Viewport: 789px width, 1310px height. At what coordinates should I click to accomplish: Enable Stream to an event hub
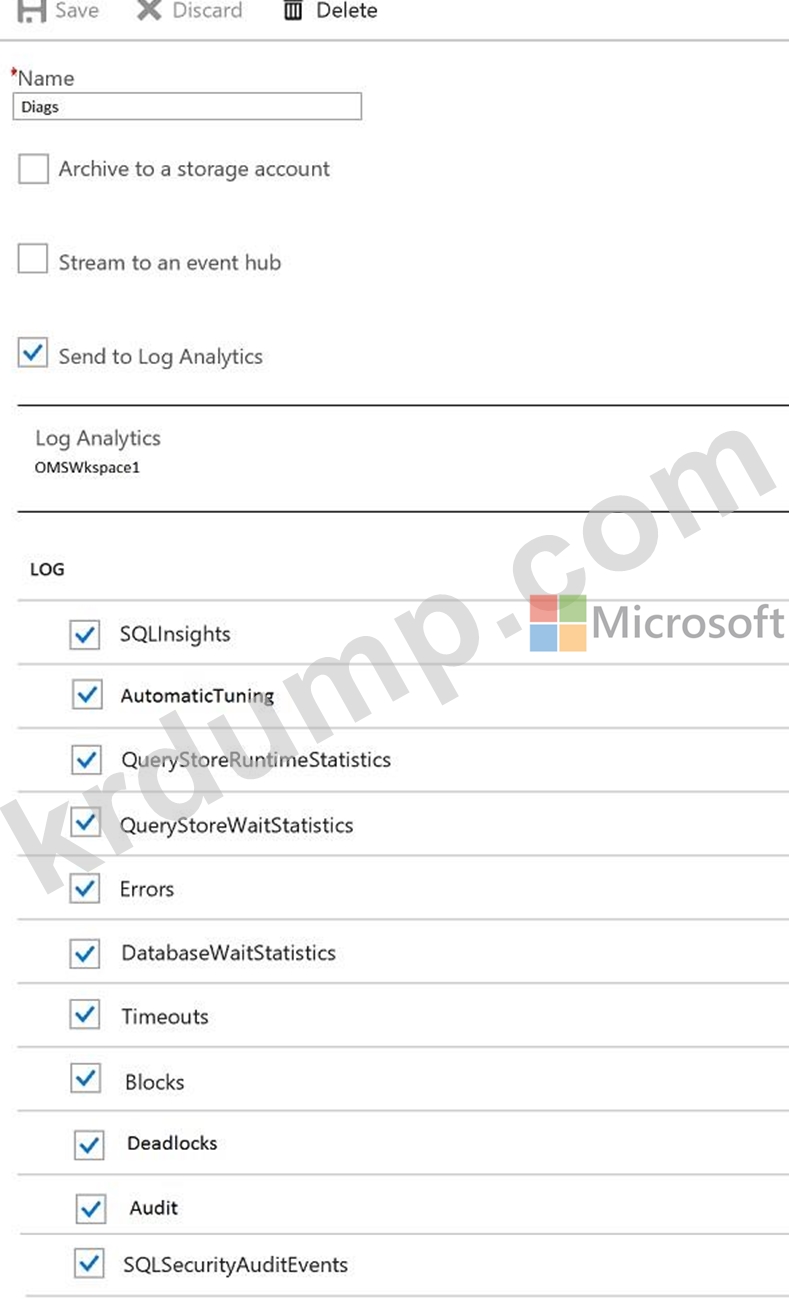[33, 260]
